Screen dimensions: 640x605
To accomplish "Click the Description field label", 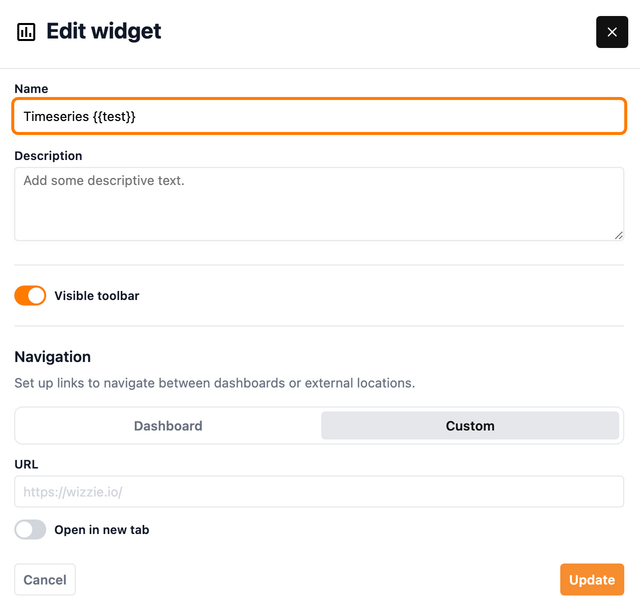I will pos(48,156).
